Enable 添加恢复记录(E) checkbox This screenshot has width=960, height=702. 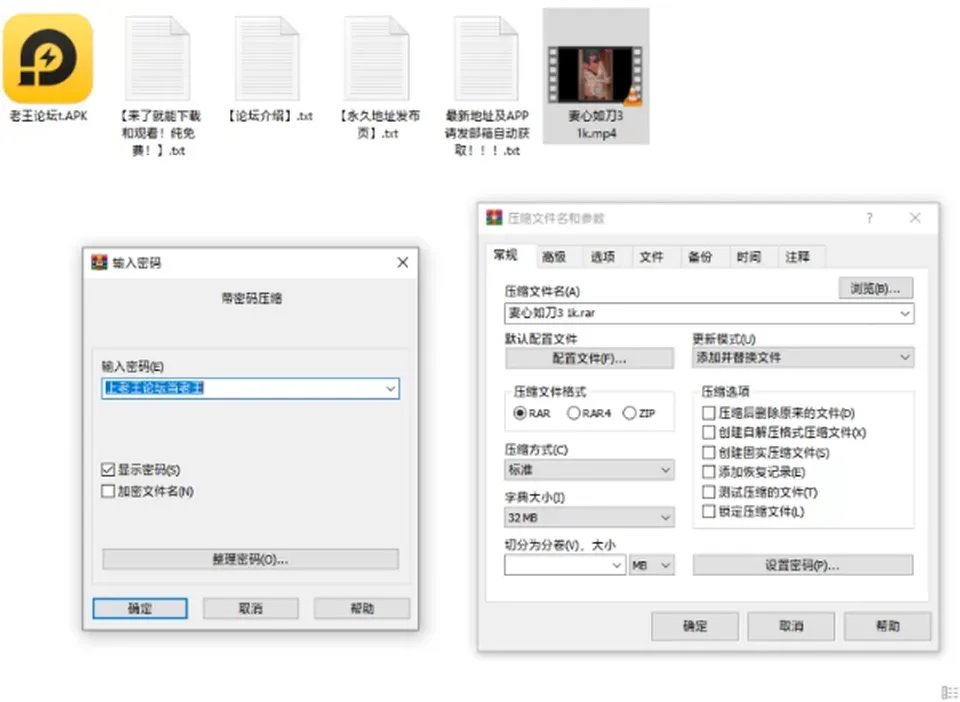(x=708, y=472)
